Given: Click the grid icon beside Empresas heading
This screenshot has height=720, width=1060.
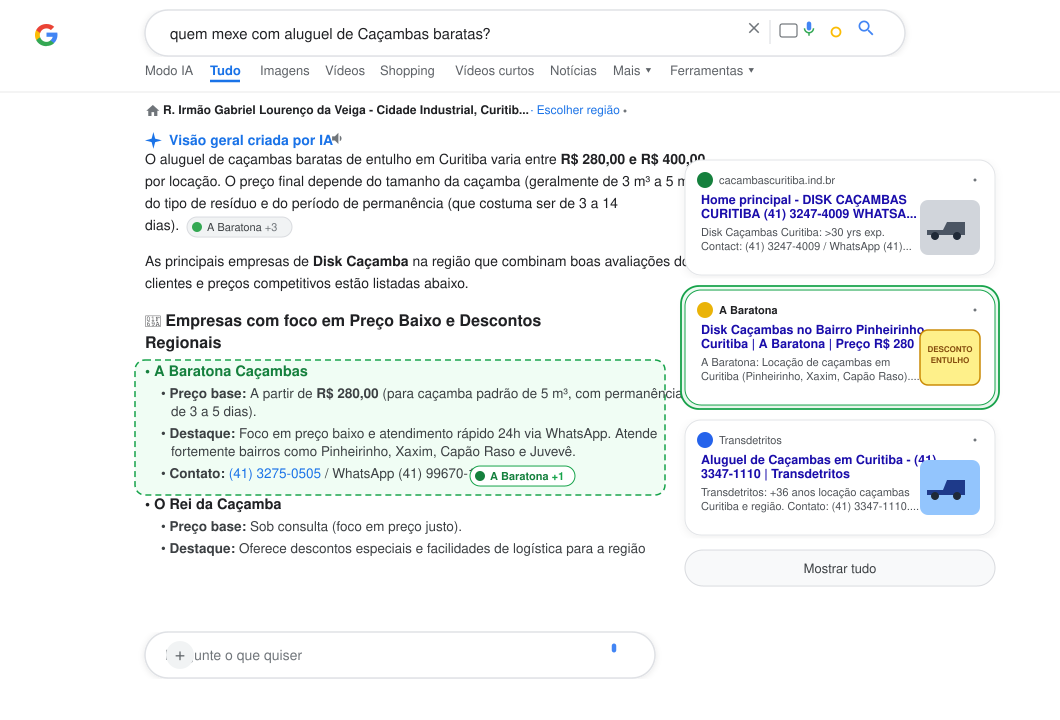Looking at the screenshot, I should 153,320.
